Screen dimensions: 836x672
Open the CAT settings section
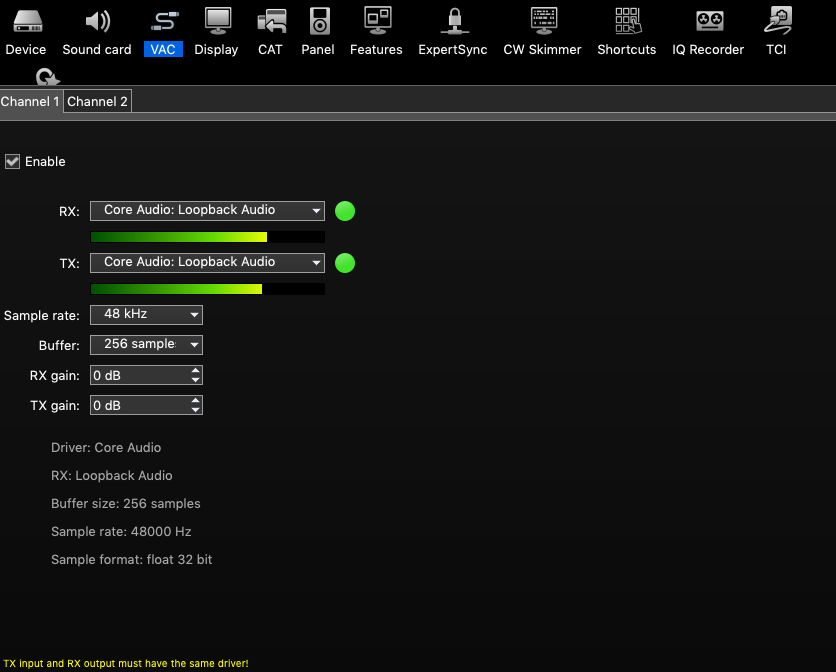coord(270,21)
